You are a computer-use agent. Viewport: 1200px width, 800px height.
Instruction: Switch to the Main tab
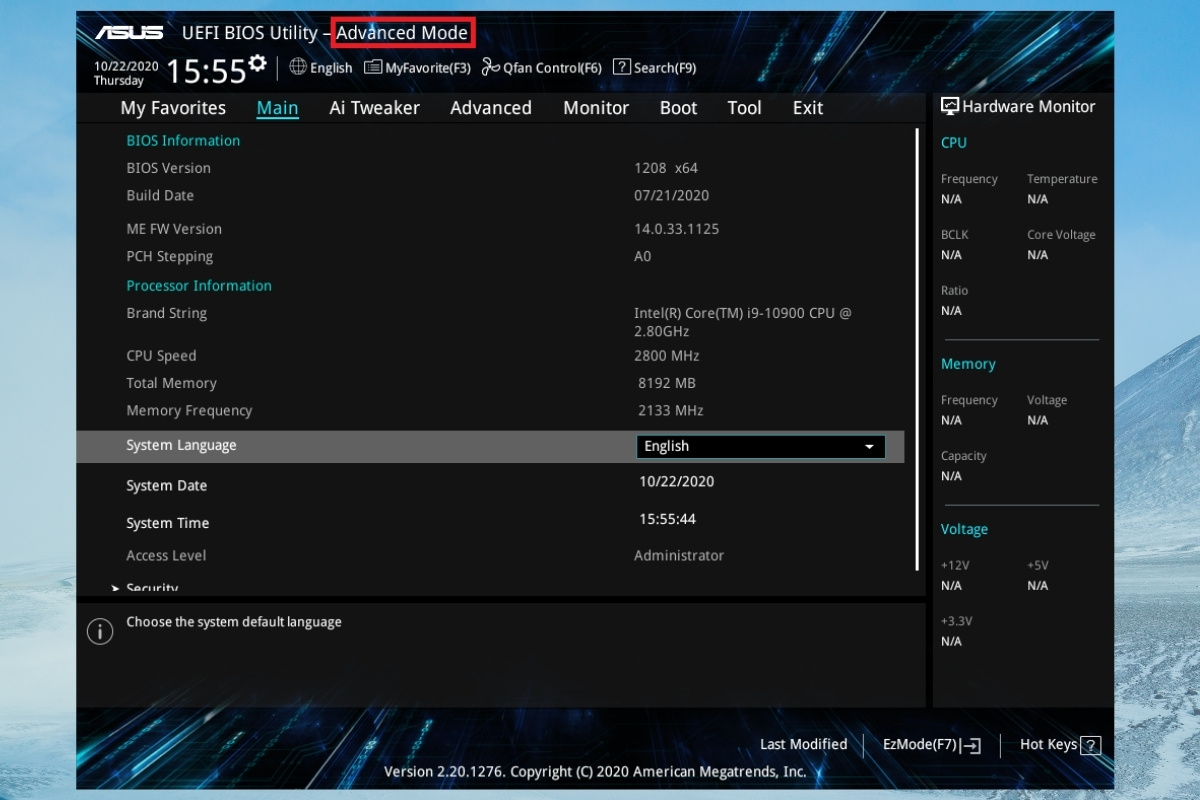click(x=277, y=108)
